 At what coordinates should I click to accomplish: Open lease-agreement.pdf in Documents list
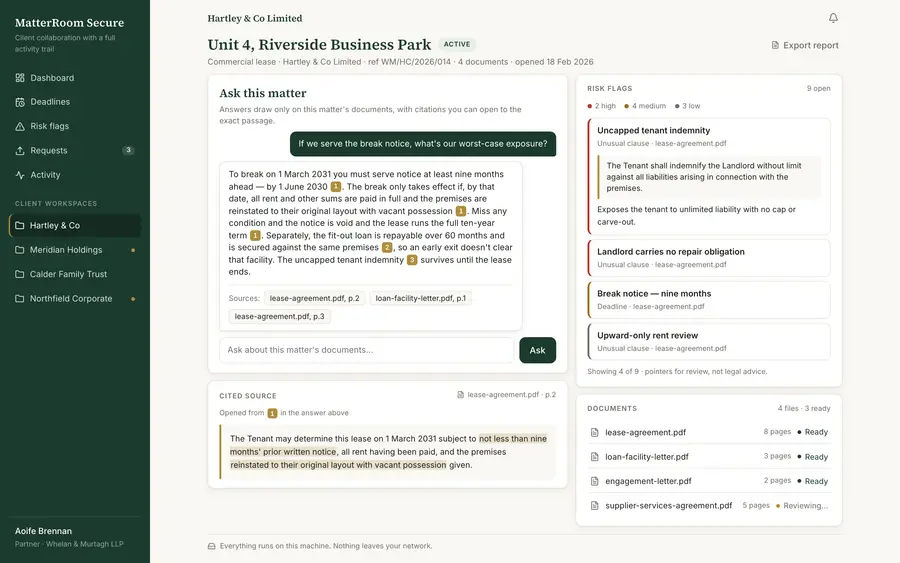709,432
